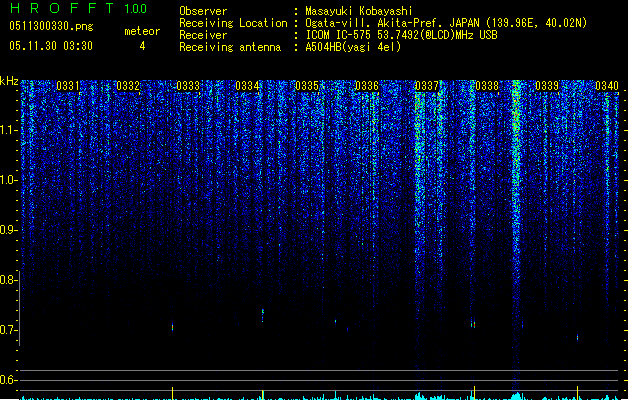The image size is (629, 400).
Task: Click the 1.0 kHz axis tick label
Action: (9, 180)
